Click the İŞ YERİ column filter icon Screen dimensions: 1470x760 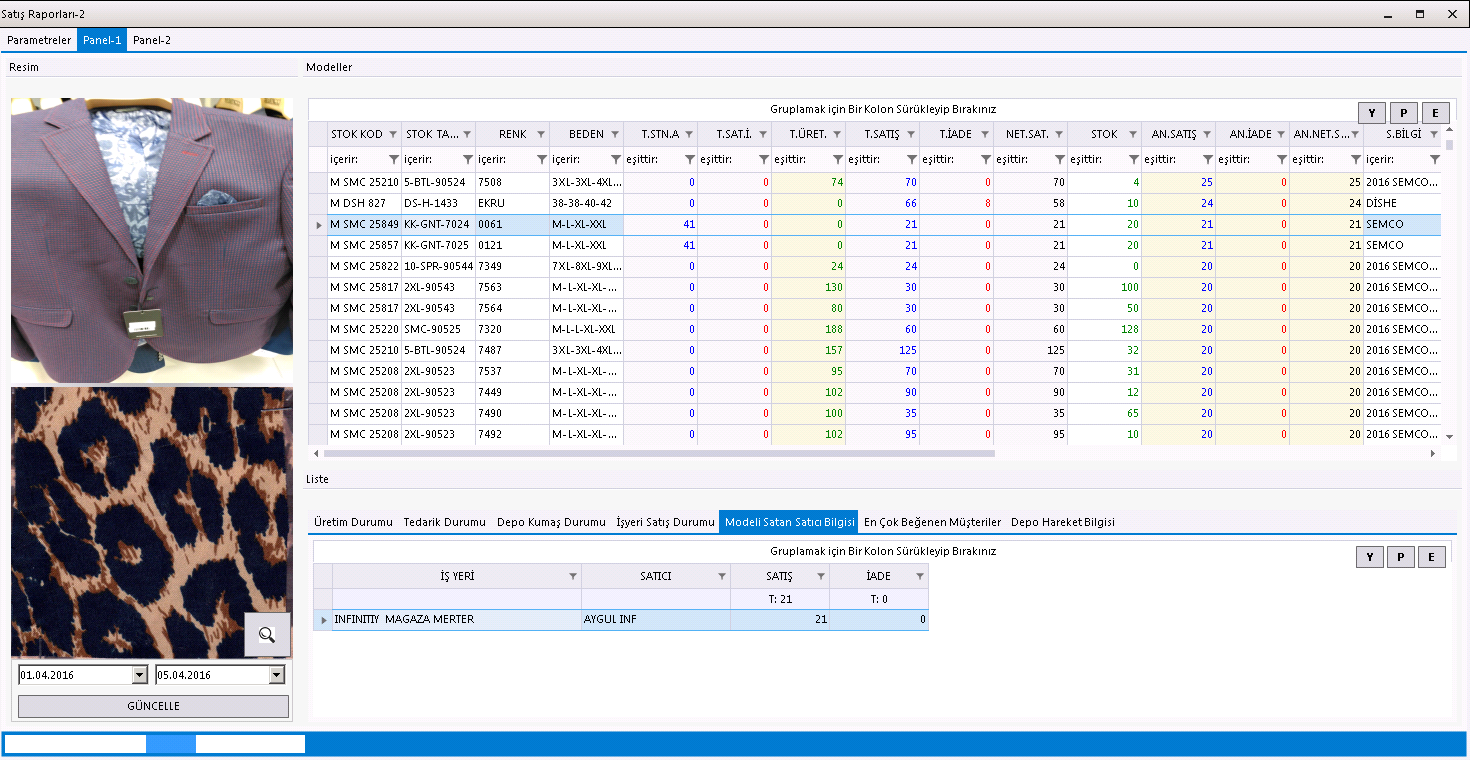pos(573,576)
